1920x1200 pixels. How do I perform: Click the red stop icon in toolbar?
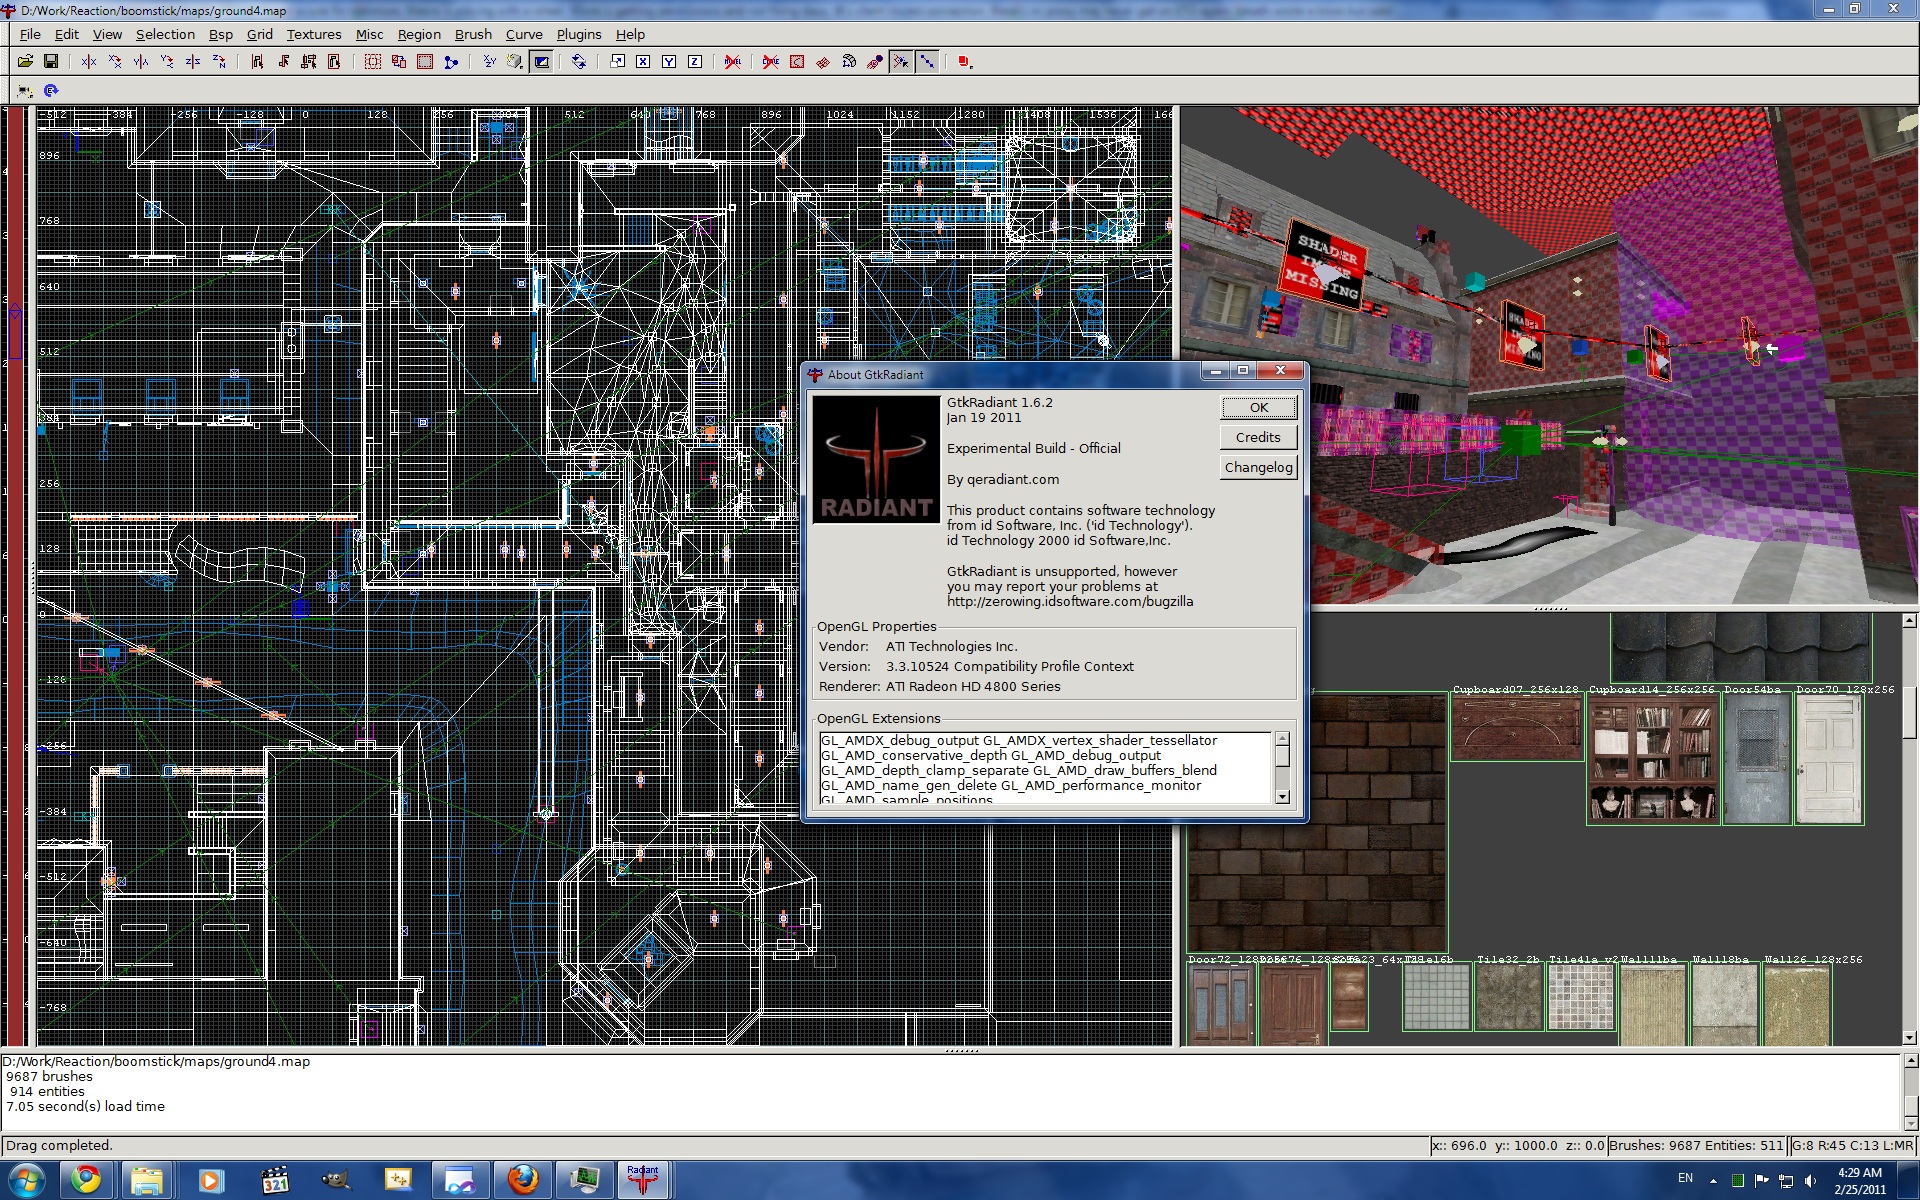point(964,62)
